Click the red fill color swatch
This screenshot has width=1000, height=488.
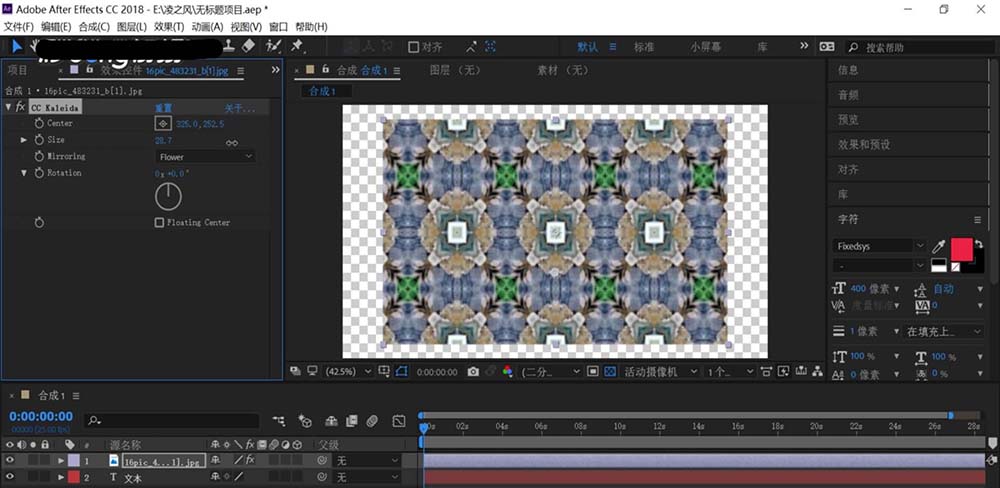961,249
